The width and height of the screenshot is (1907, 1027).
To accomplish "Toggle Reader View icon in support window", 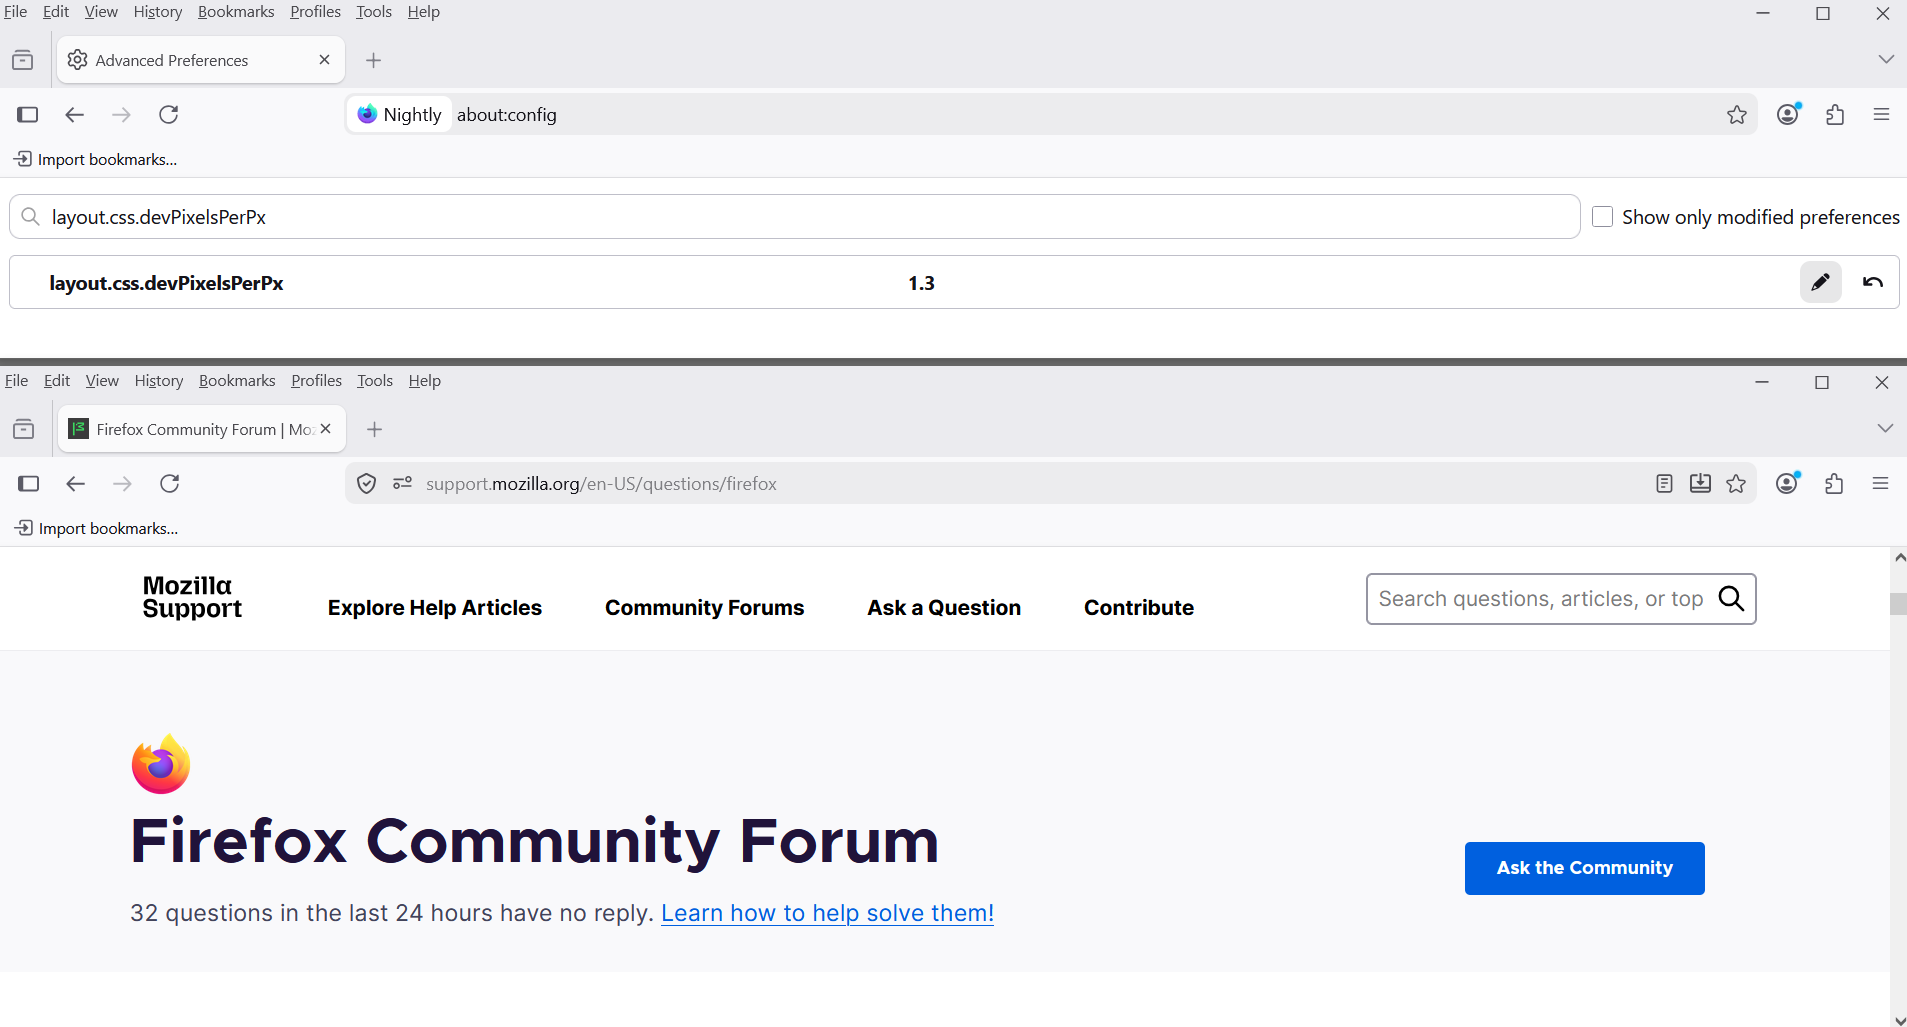I will point(1664,484).
